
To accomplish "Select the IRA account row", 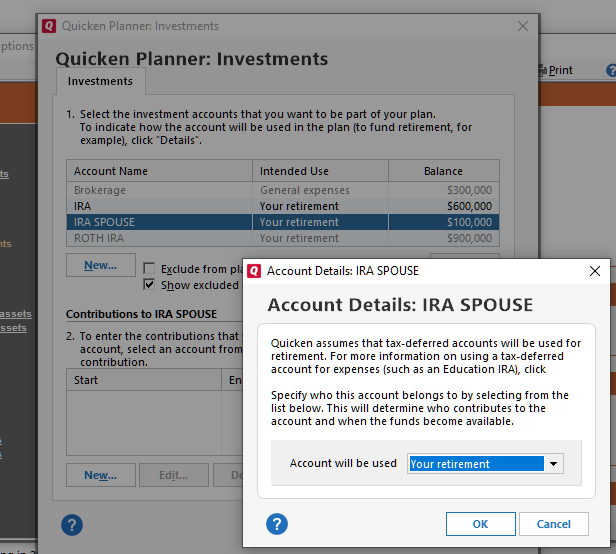I will [283, 206].
